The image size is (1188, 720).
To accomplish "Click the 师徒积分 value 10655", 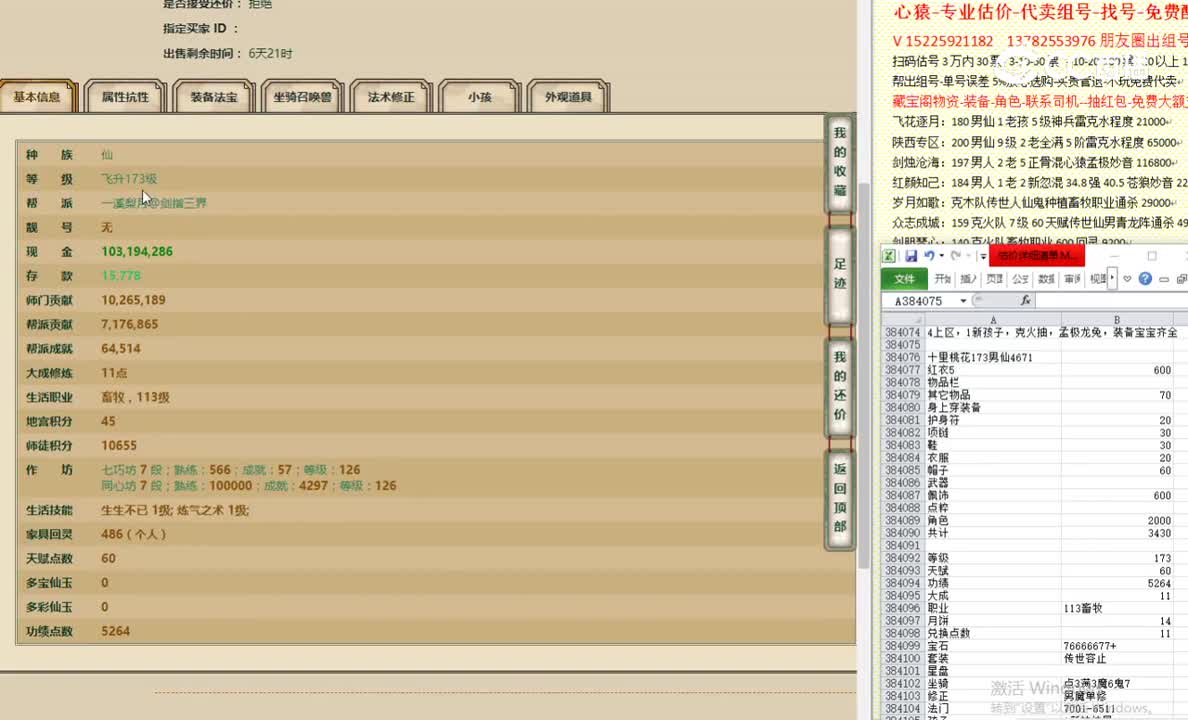I will (x=119, y=446).
